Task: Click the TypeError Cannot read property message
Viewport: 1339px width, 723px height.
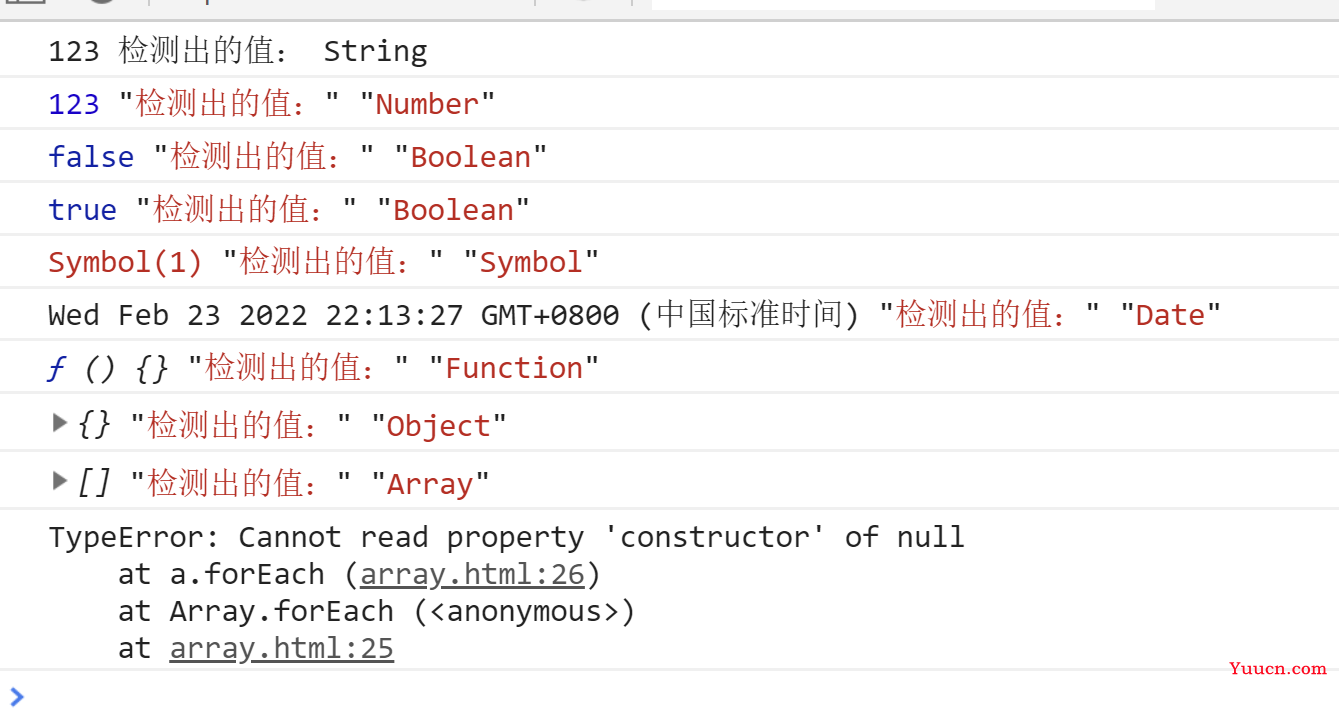Action: coord(506,537)
